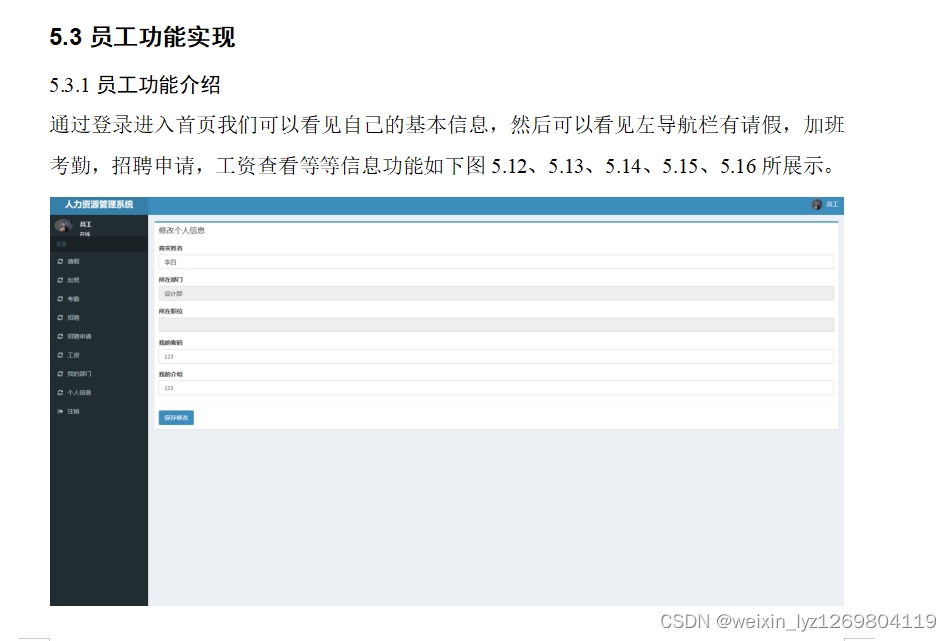Click the sidebar employee avatar picture
Image resolution: width=952 pixels, height=641 pixels.
tap(63, 226)
